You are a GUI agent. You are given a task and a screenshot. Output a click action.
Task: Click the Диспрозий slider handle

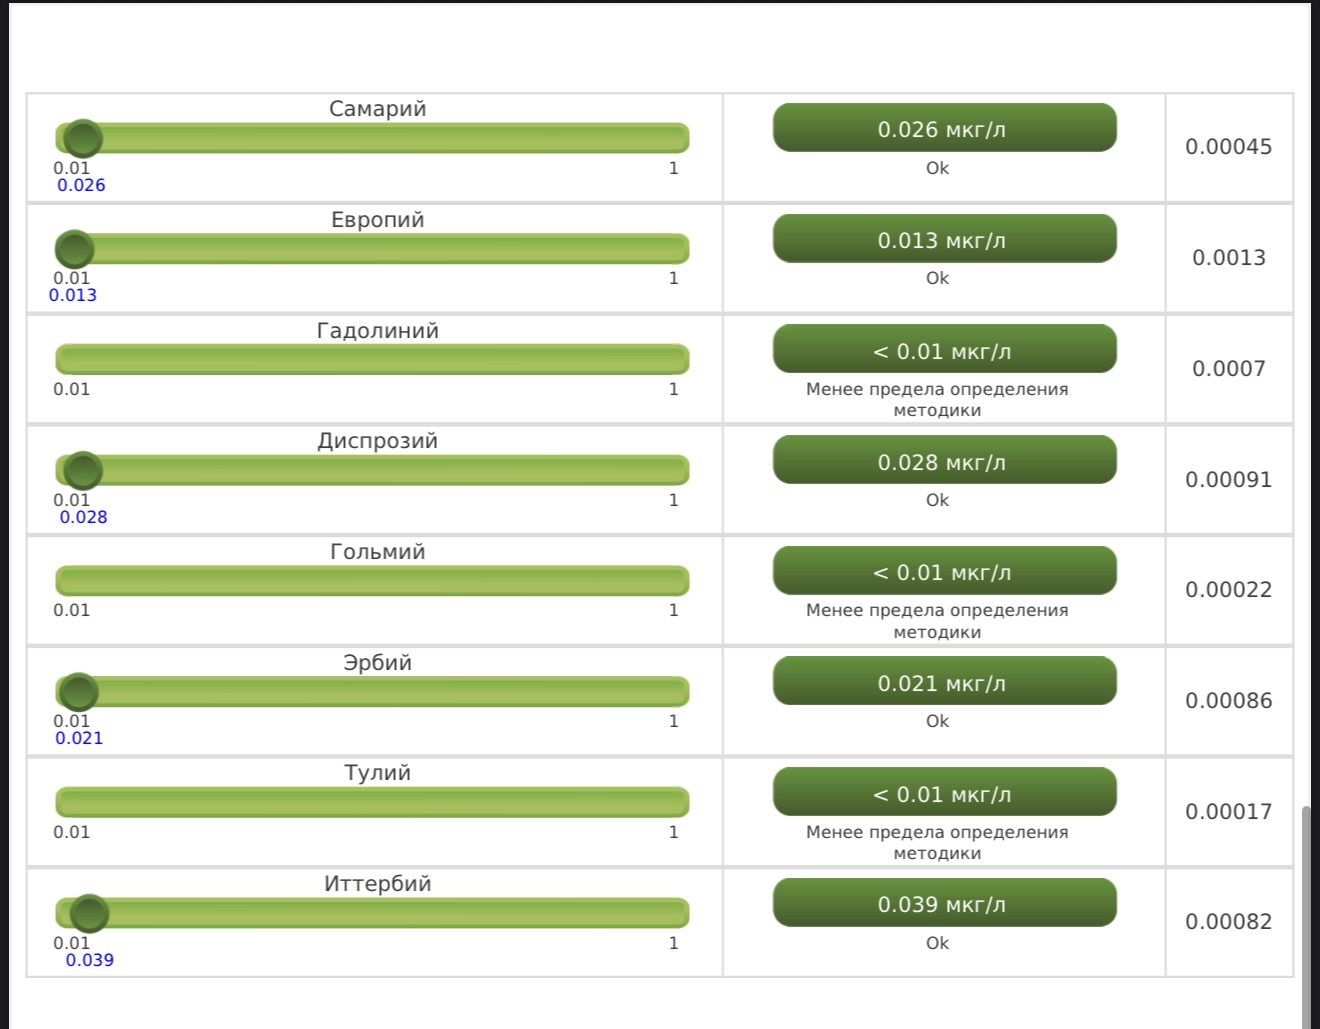pos(83,470)
